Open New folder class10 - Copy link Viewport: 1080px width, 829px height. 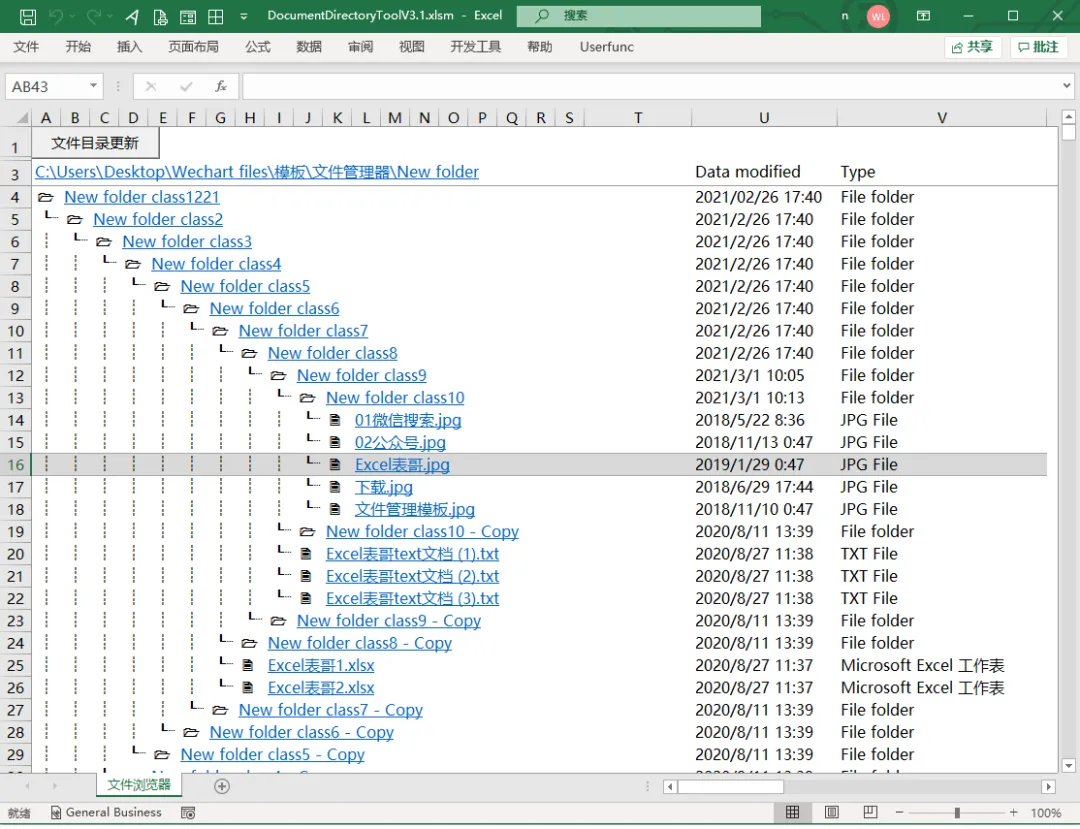(x=422, y=532)
